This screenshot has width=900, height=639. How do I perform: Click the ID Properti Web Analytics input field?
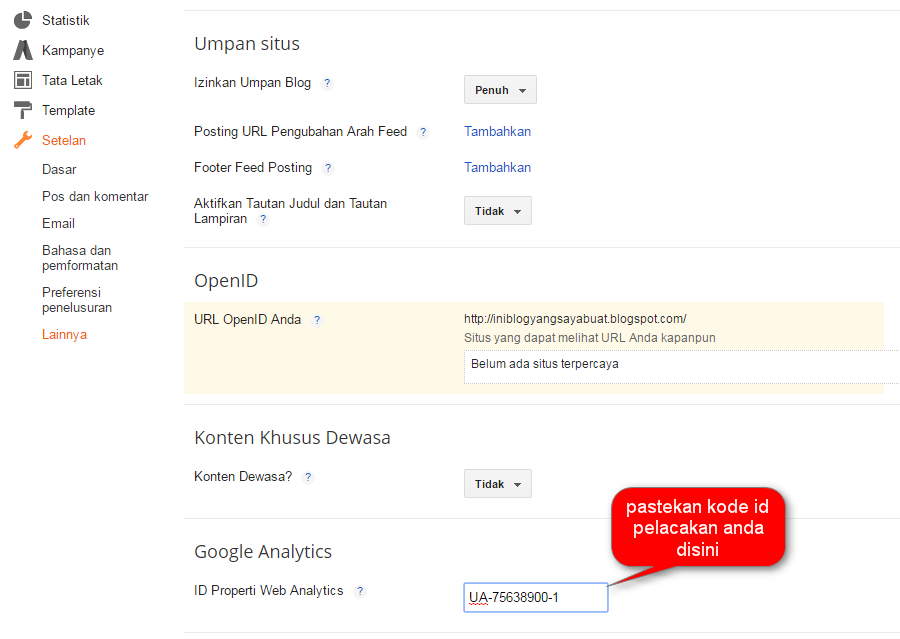536,597
